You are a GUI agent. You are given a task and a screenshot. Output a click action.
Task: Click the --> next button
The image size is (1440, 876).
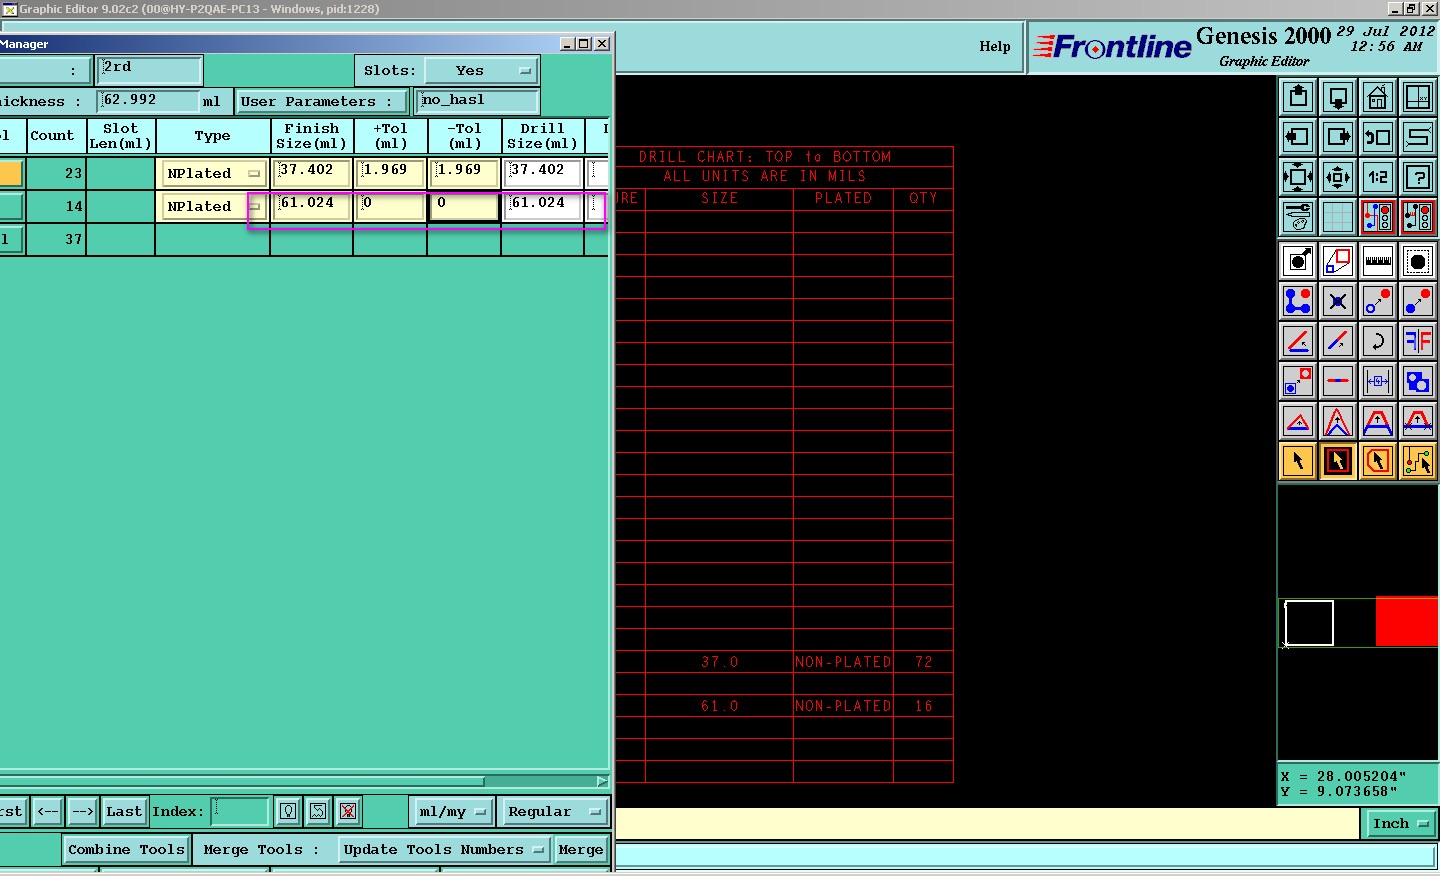tap(83, 811)
